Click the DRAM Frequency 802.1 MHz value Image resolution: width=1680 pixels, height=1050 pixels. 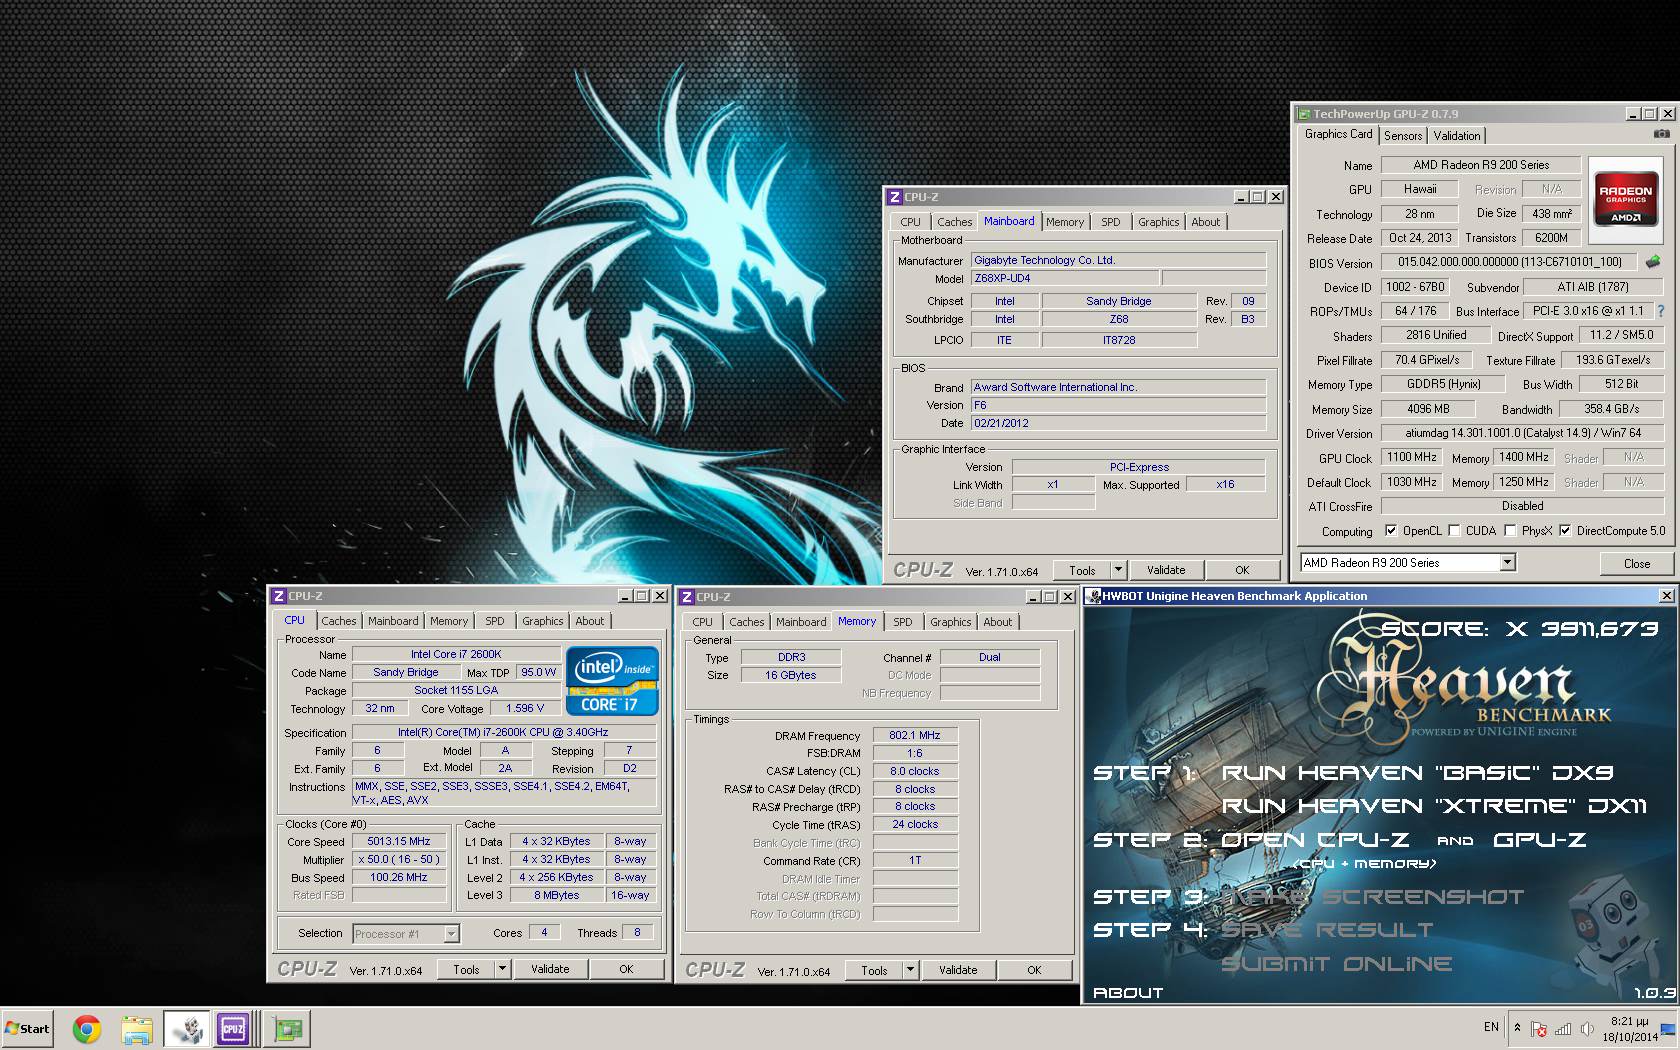tap(914, 735)
